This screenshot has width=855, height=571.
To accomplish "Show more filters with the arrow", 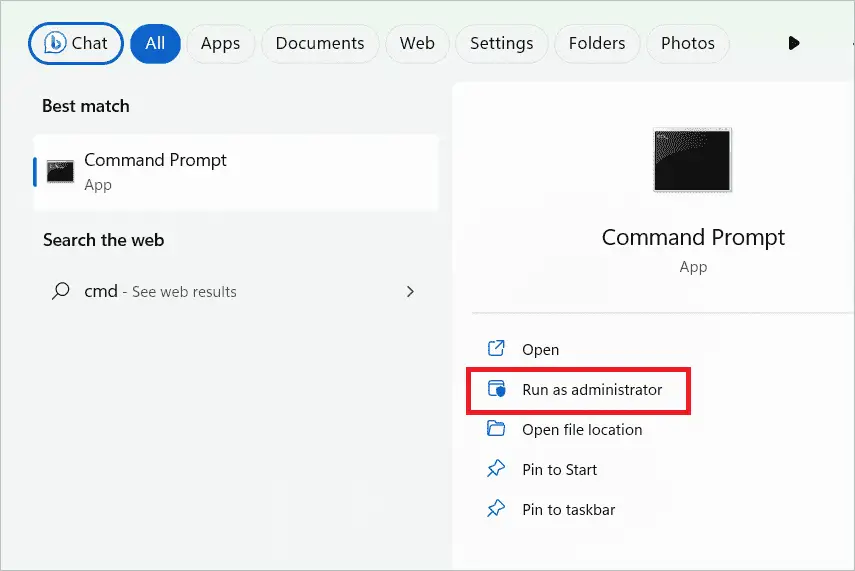I will tap(794, 43).
